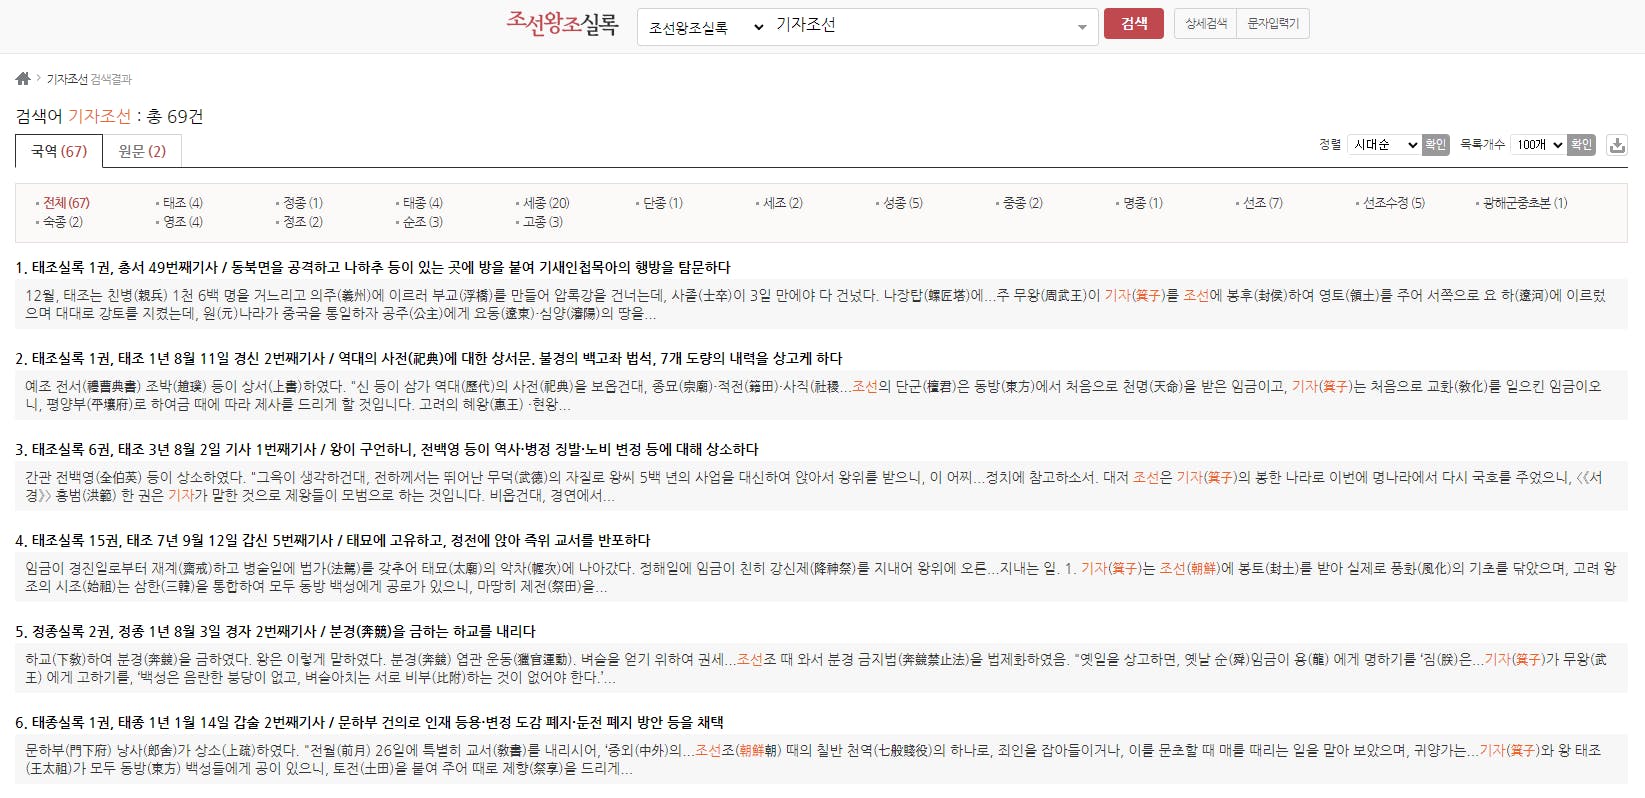Click the search field containing 기자조선
Screen dimensions: 1645x798
pyautogui.click(x=922, y=26)
